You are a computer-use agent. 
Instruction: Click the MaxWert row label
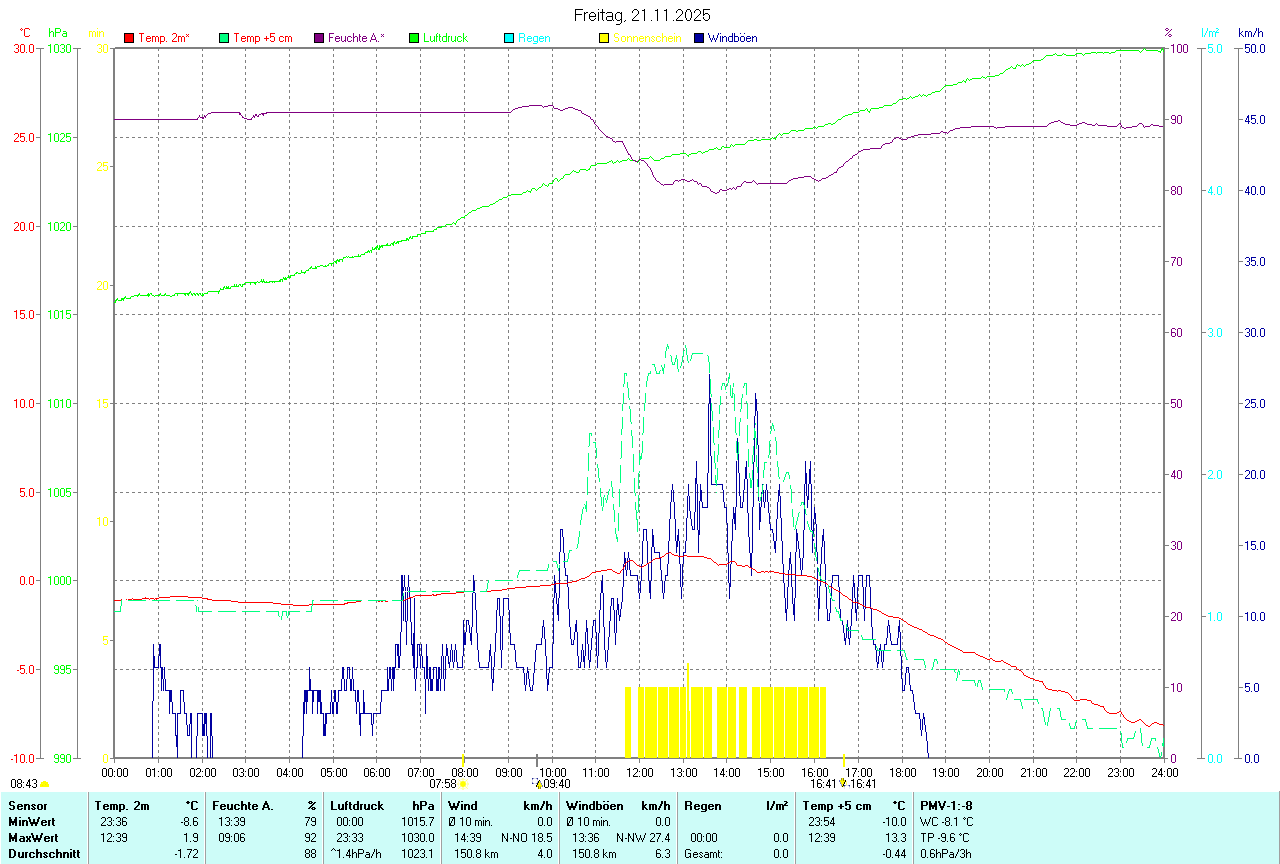click(x=33, y=838)
